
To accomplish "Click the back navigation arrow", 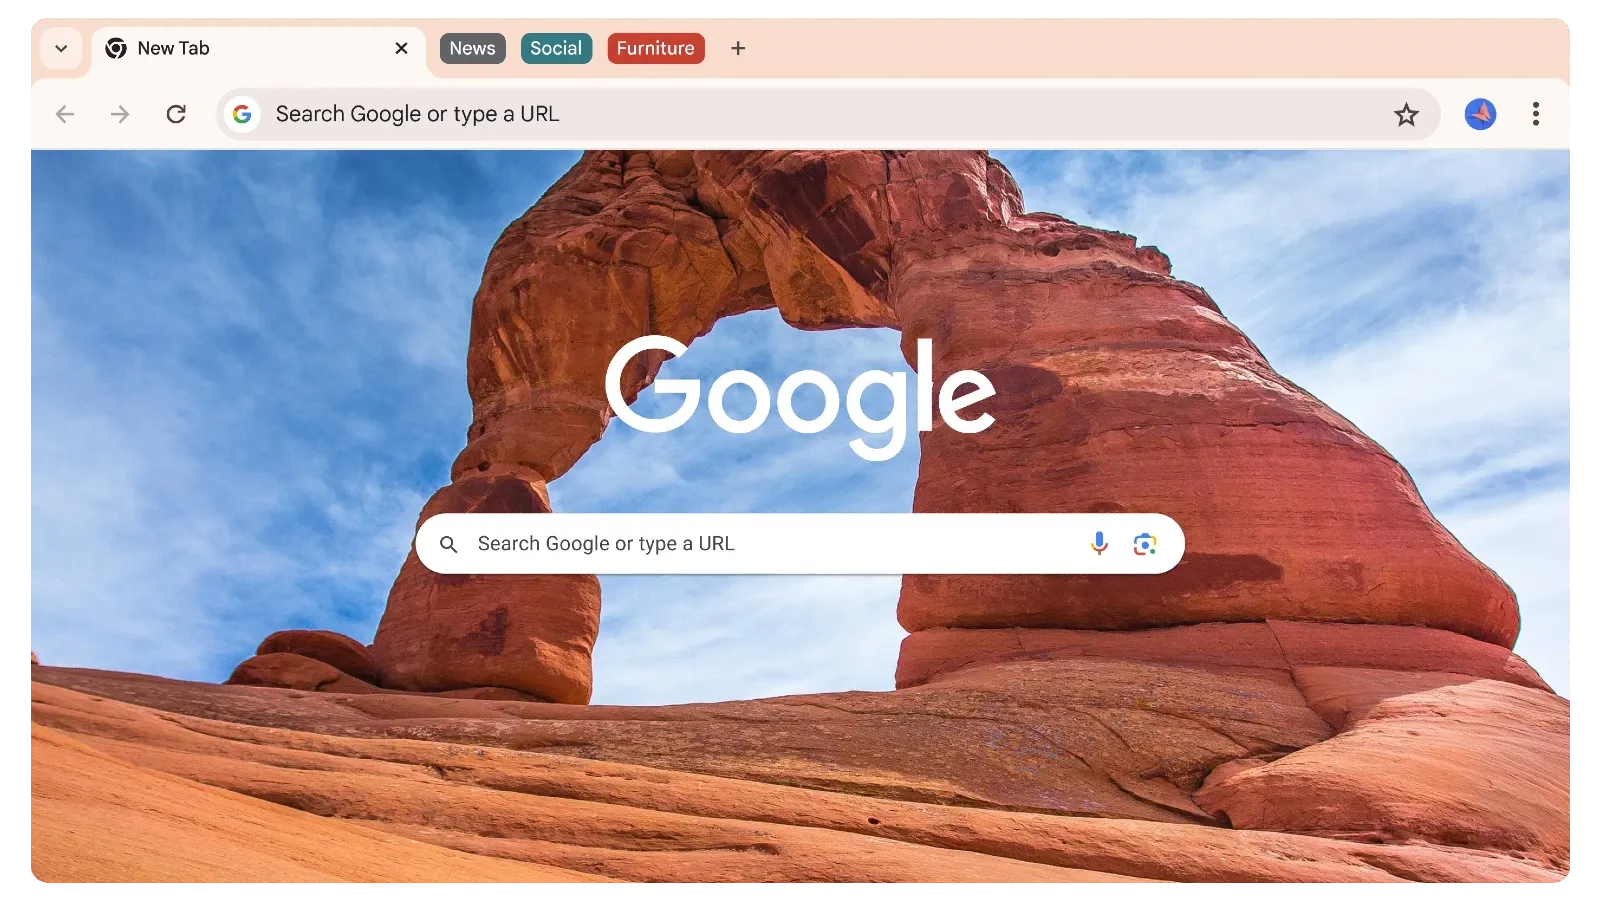I will coord(64,114).
